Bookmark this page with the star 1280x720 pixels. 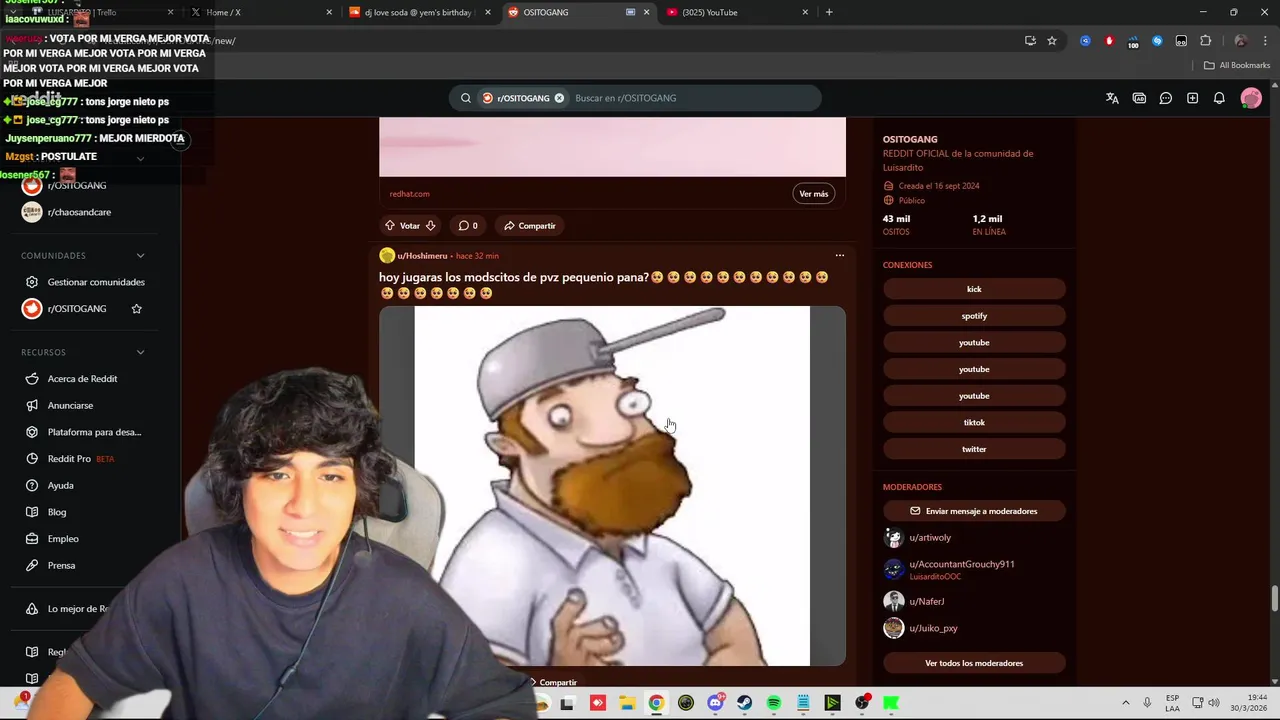1052,41
